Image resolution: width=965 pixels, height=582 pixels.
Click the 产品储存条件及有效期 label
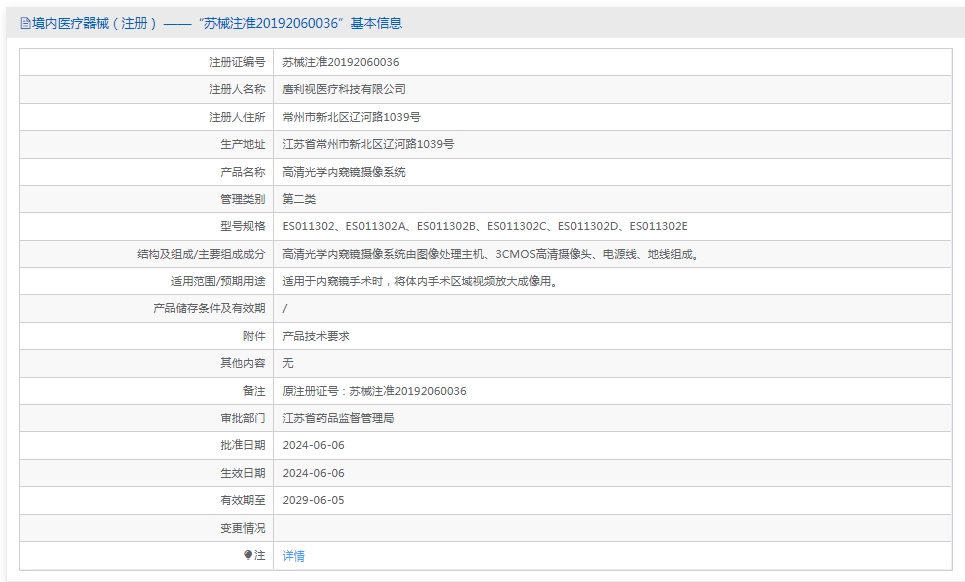(209, 308)
